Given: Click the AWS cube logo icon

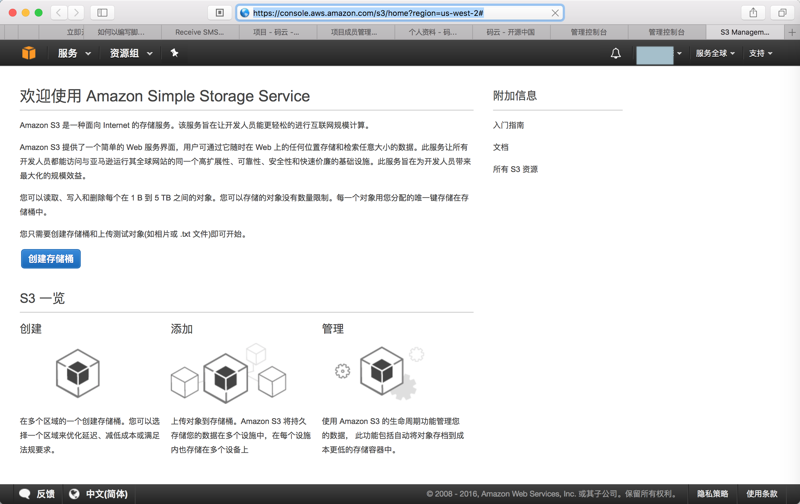Looking at the screenshot, I should point(29,53).
